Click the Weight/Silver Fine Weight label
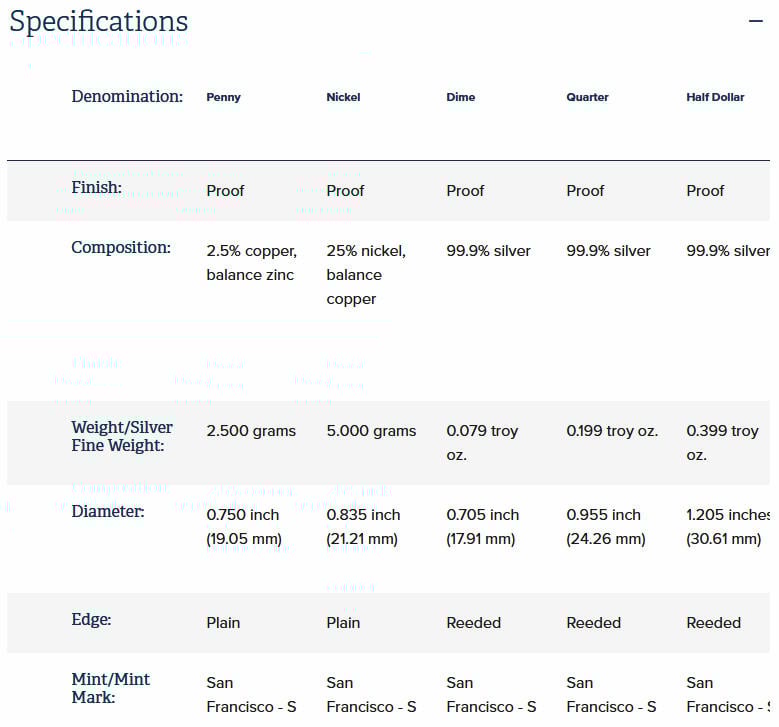Viewport: 779px width, 727px height. click(x=122, y=436)
